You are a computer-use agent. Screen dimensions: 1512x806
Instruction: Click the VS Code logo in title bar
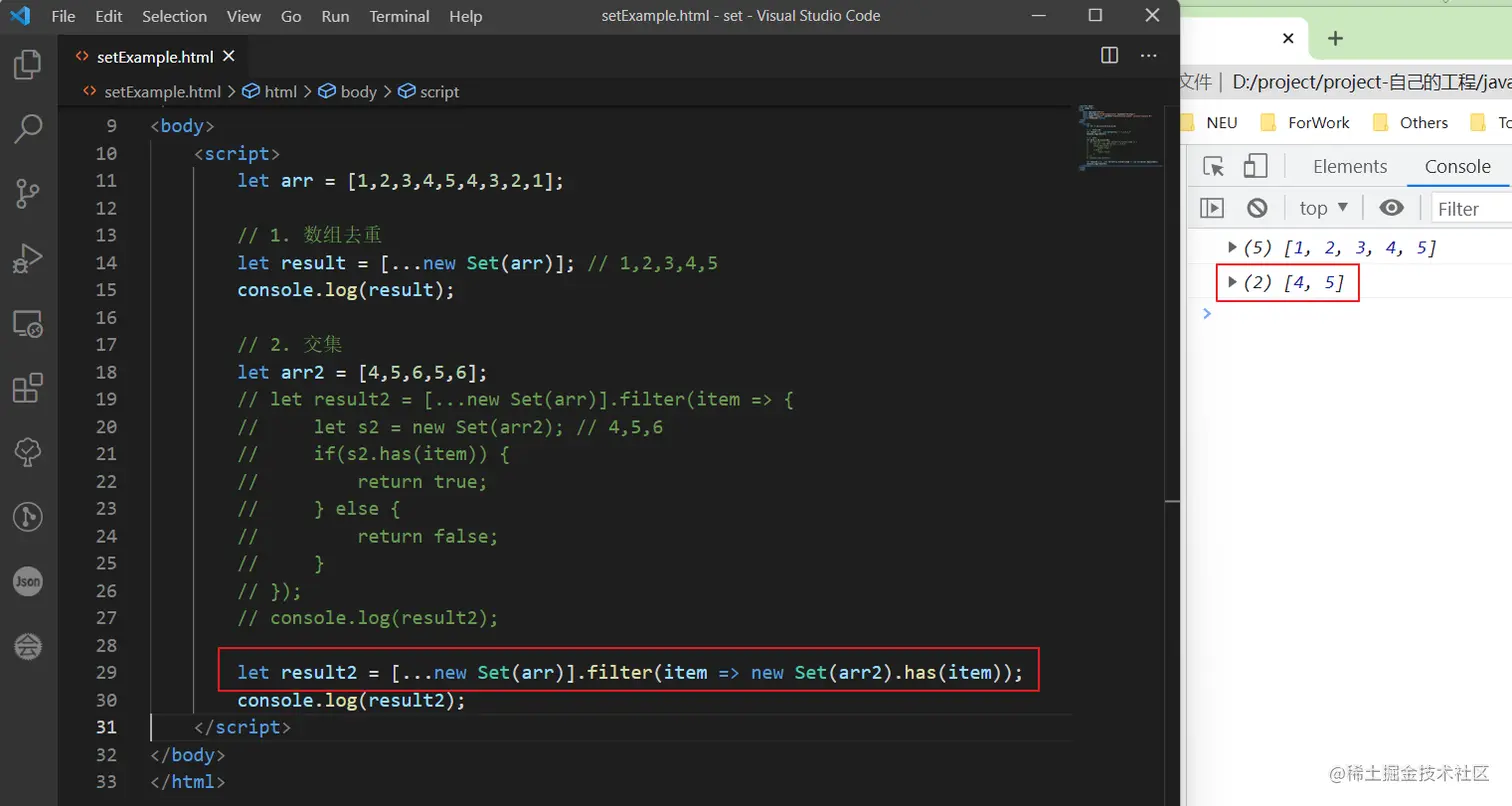coord(20,16)
